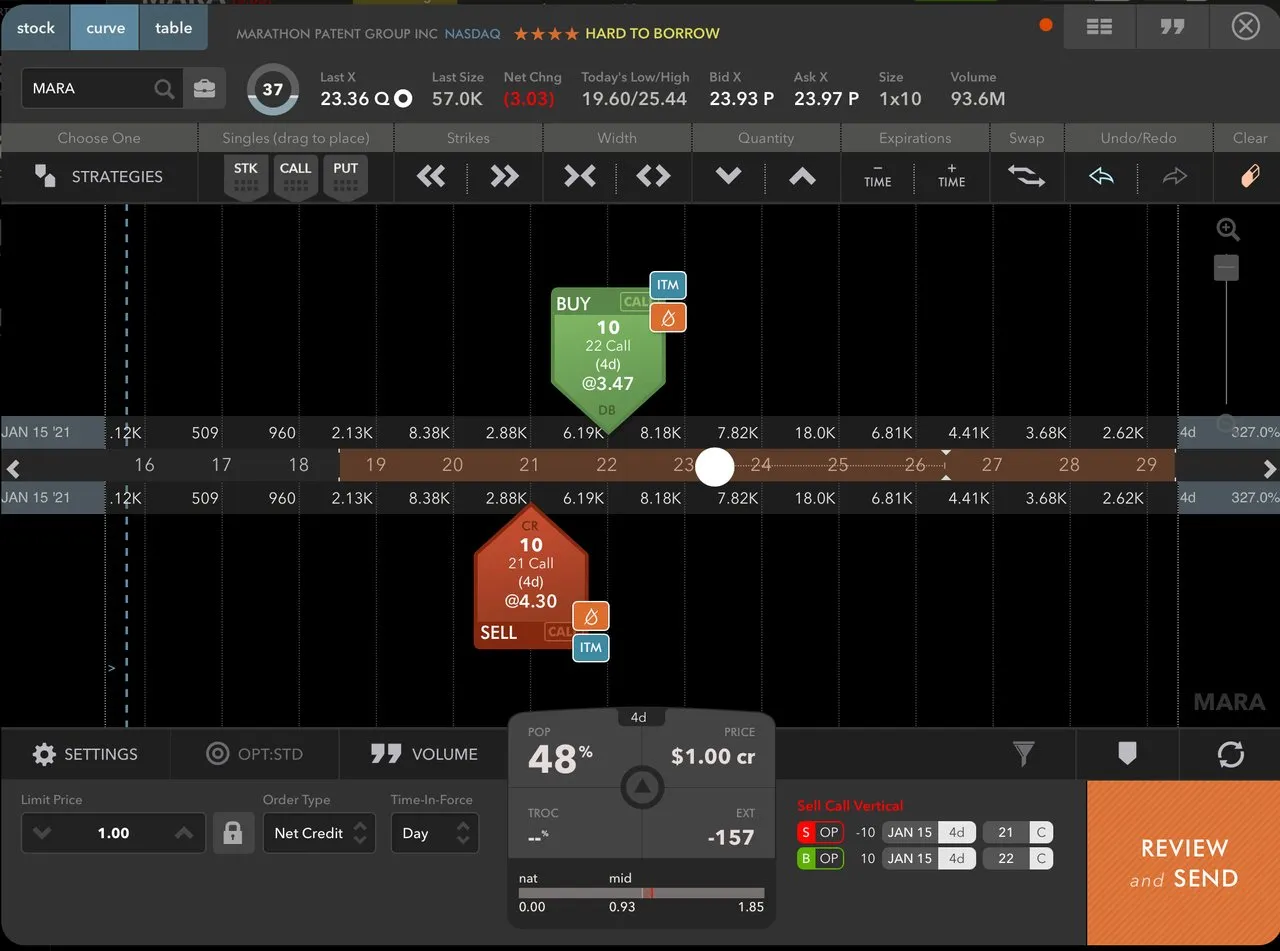The width and height of the screenshot is (1280, 951).
Task: Toggle the B OP buy leg switch
Action: 820,858
